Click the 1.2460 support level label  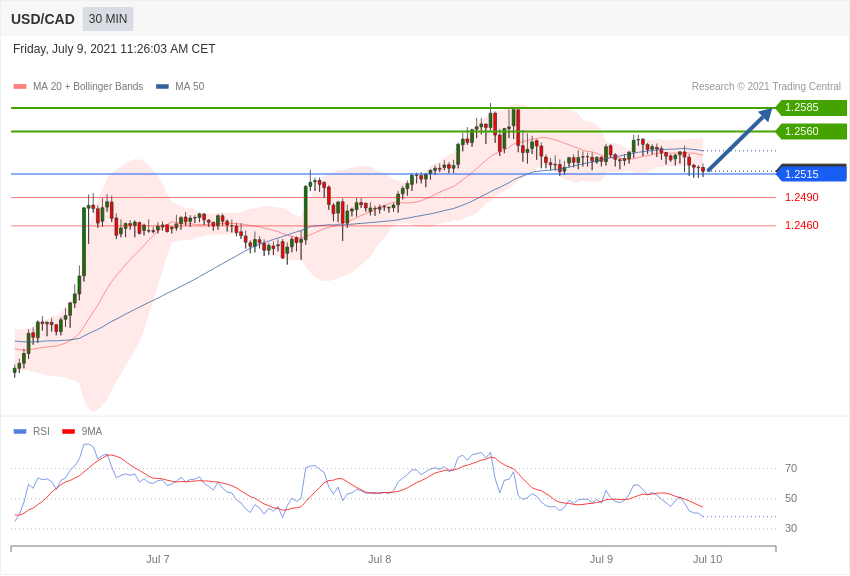(x=802, y=225)
